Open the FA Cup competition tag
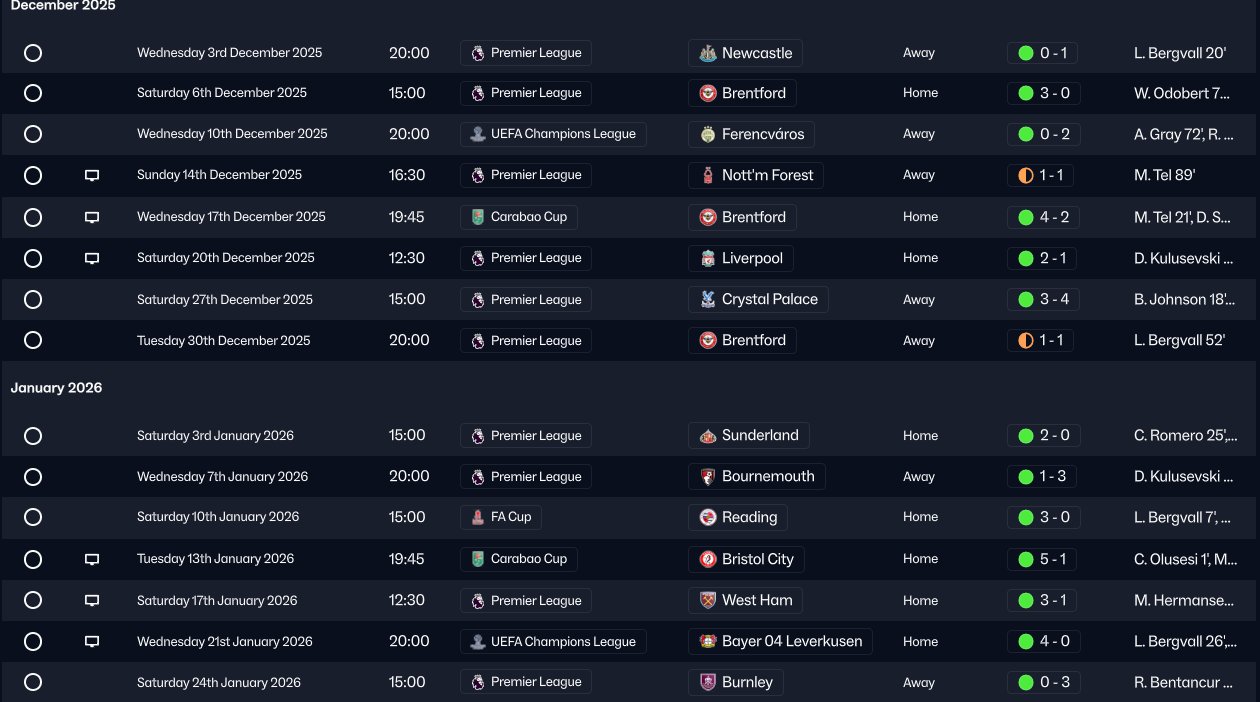1260x702 pixels. click(x=501, y=517)
